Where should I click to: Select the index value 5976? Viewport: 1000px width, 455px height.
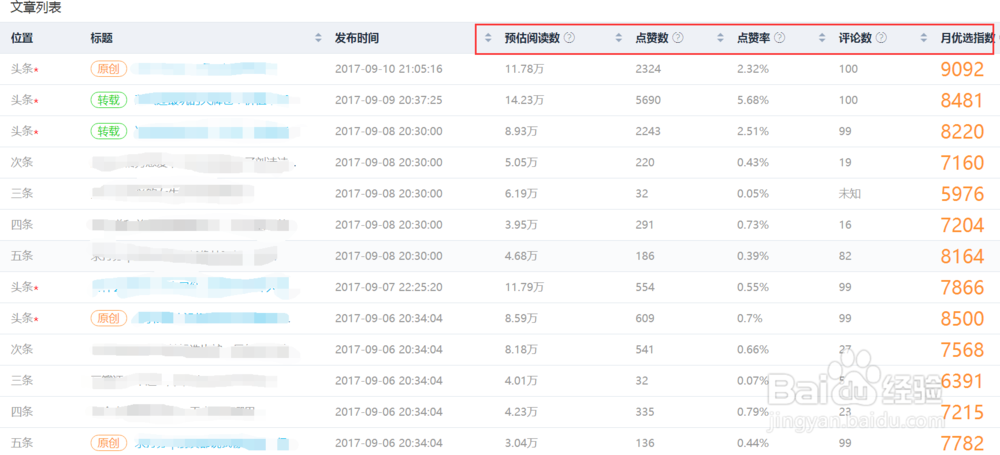[x=962, y=194]
